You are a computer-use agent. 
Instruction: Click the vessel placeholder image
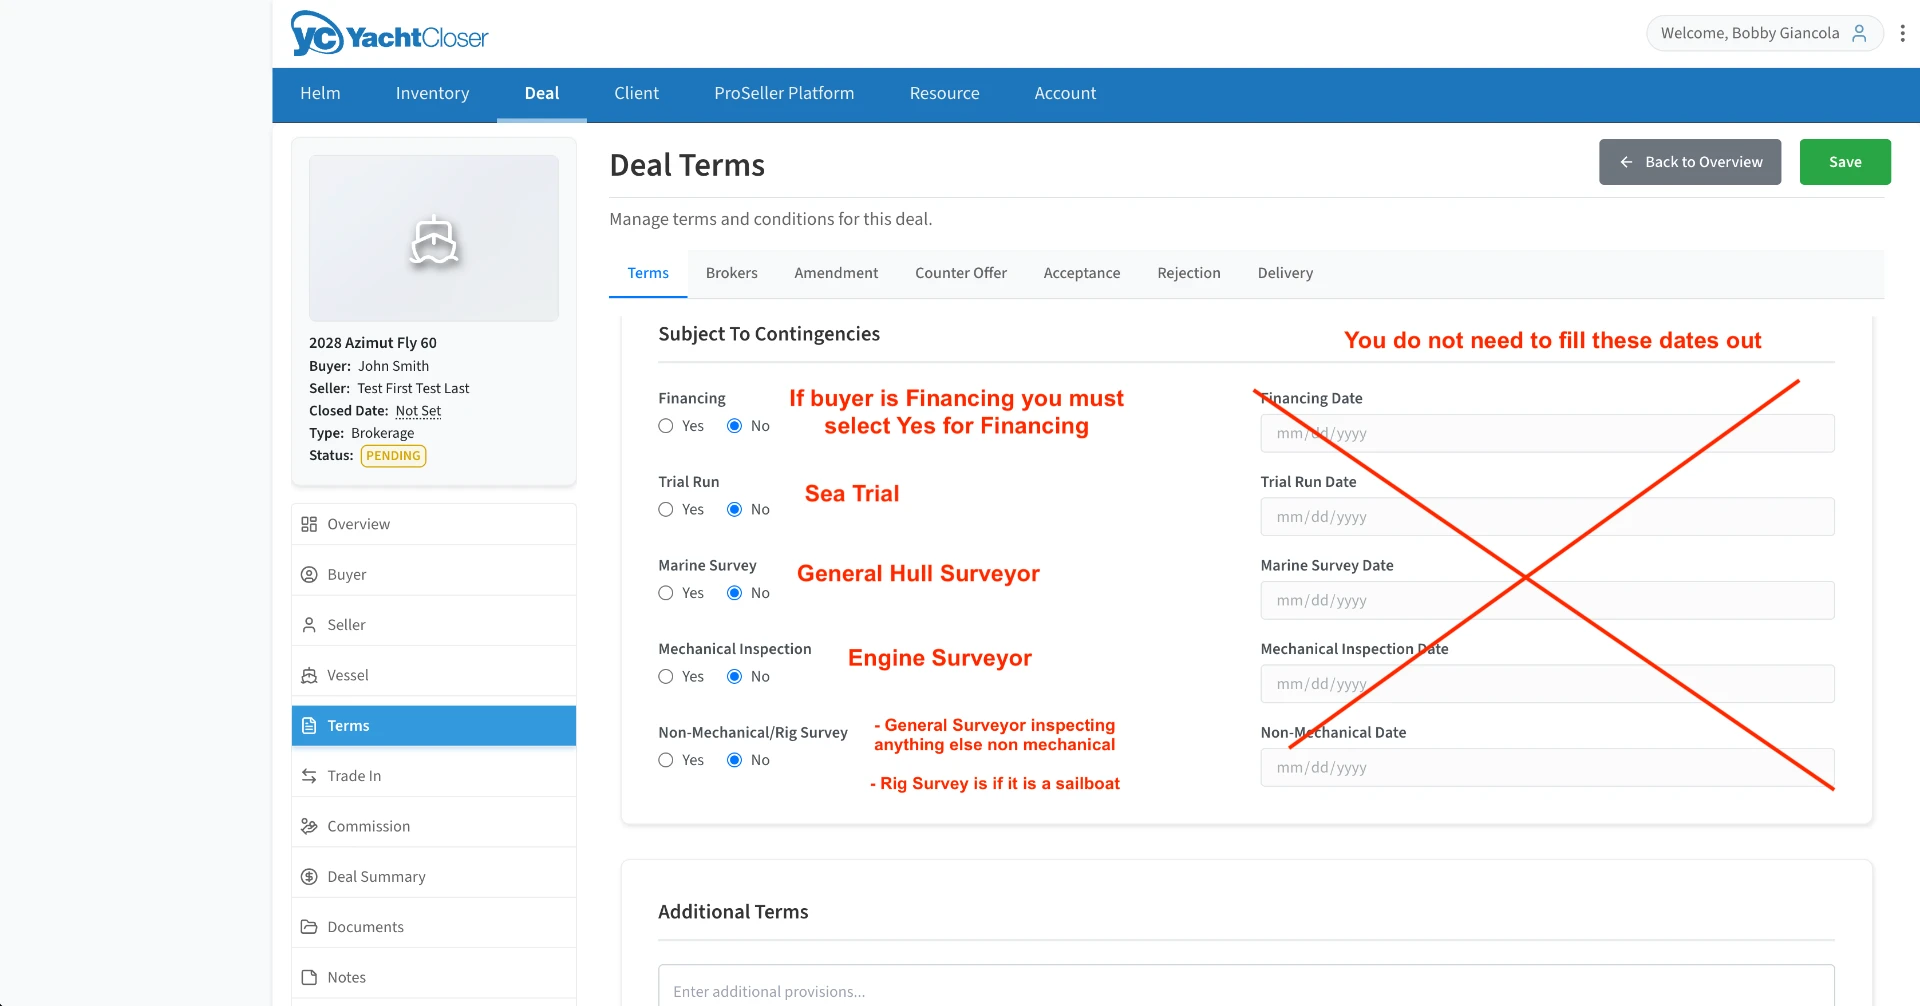coord(434,238)
